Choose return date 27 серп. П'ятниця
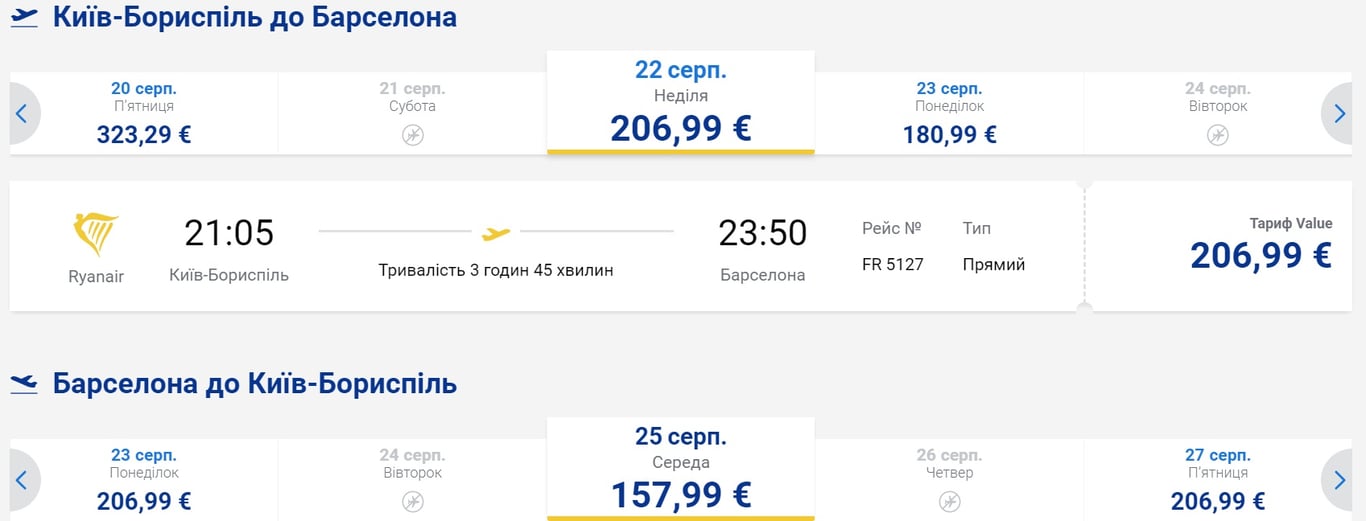This screenshot has width=1366, height=521. (1216, 480)
